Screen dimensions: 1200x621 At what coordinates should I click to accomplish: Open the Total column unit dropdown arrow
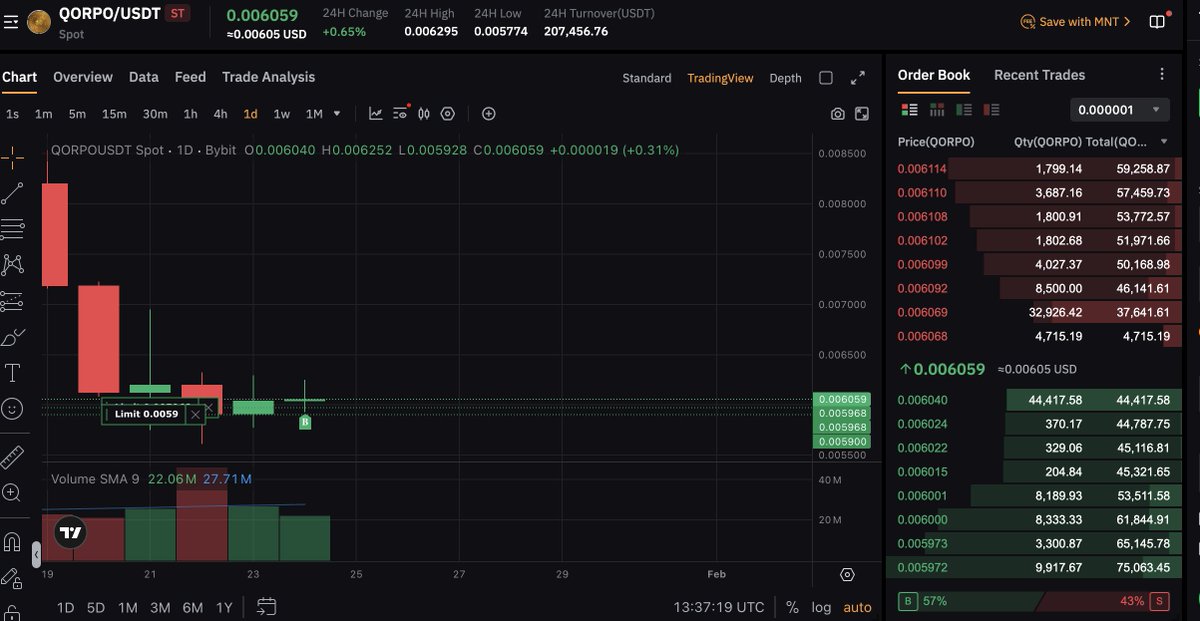[x=1164, y=142]
